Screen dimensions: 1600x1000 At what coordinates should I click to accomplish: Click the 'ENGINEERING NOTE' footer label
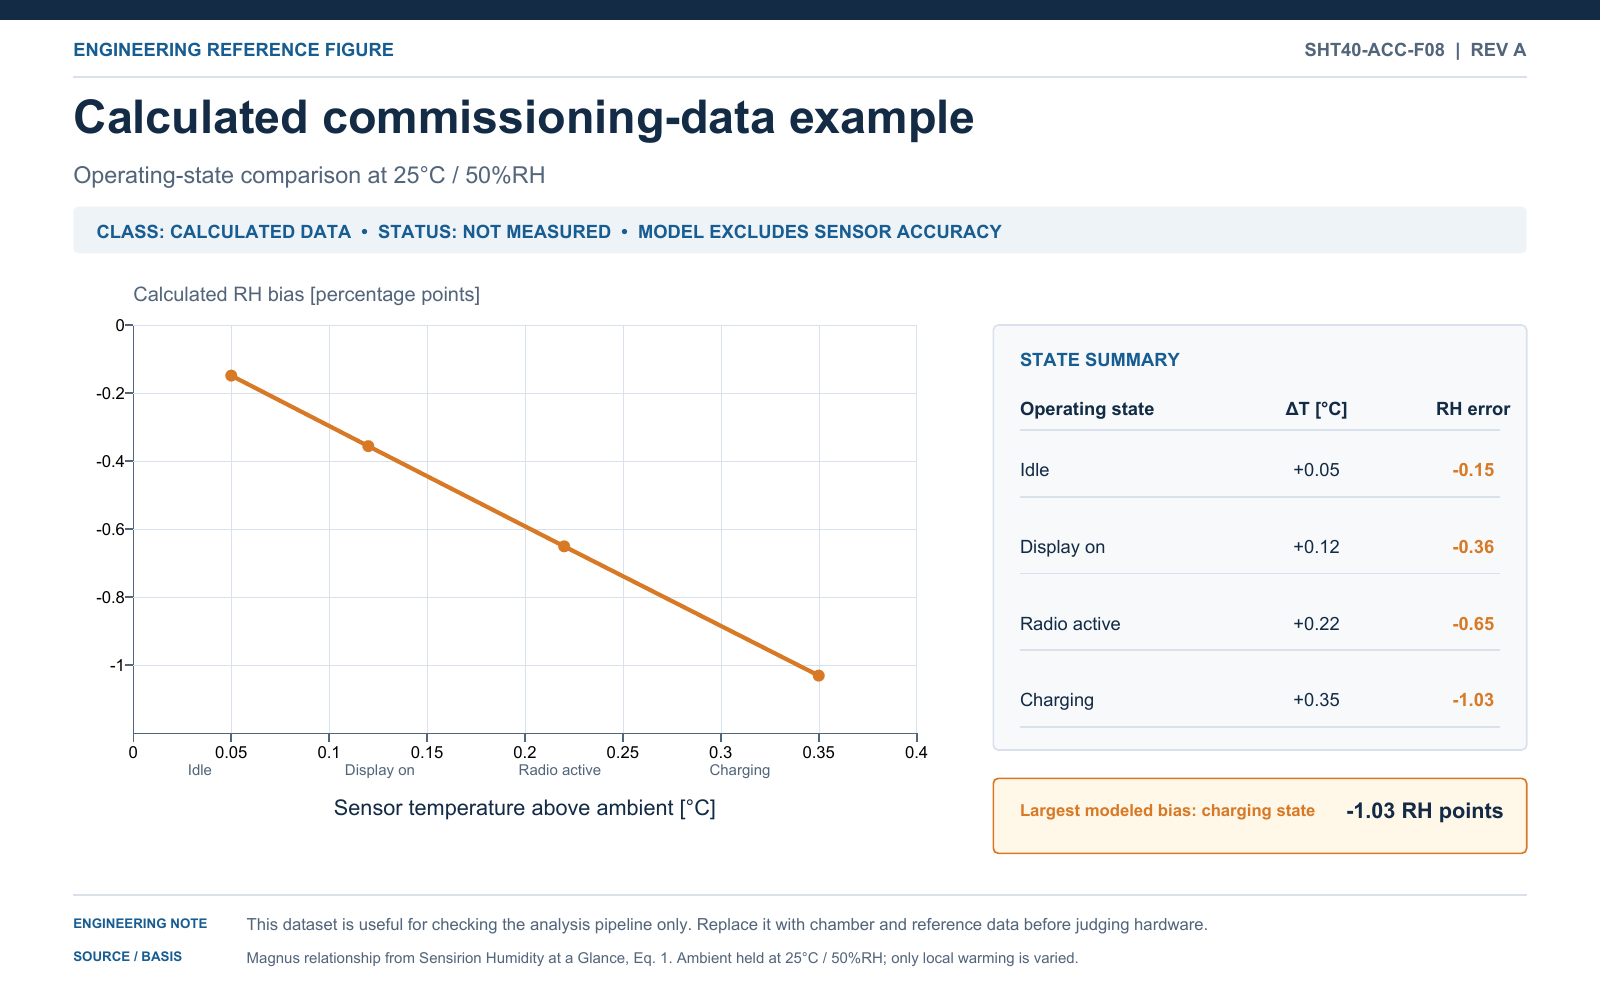[140, 924]
